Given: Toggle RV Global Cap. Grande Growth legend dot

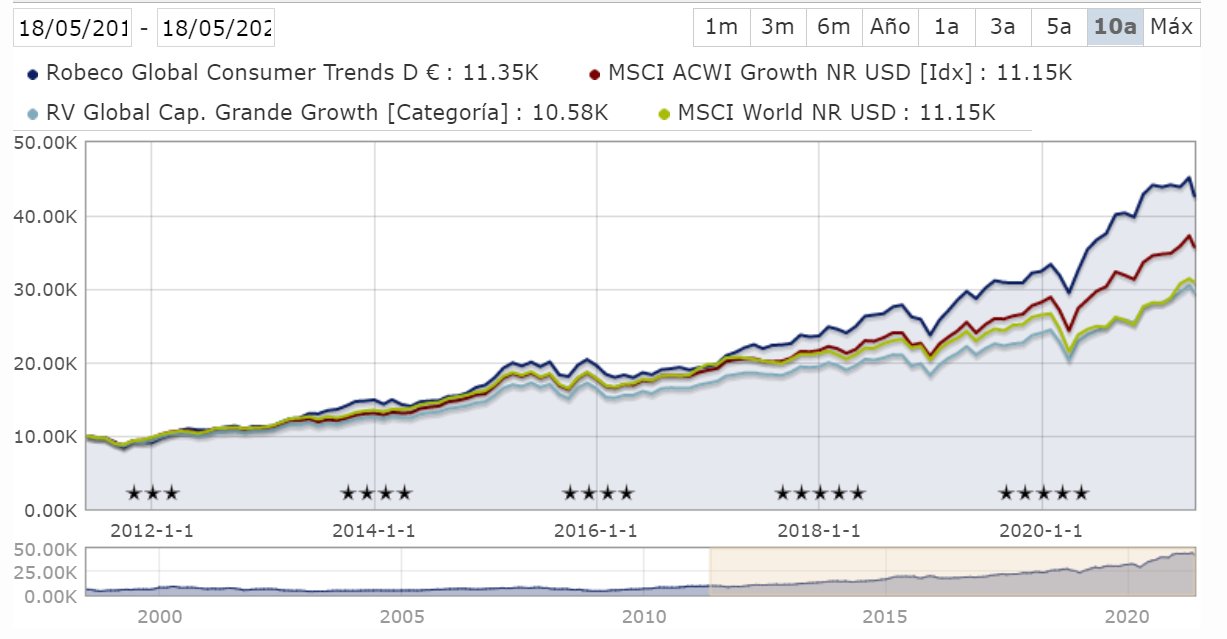Looking at the screenshot, I should coord(33,113).
